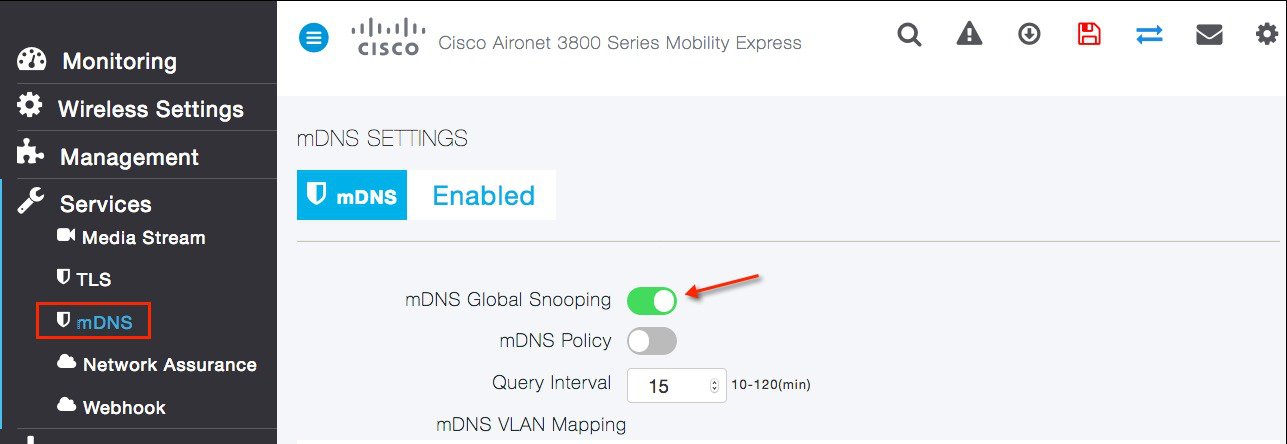Open the search magnifier icon
The height and width of the screenshot is (444, 1287).
point(909,35)
